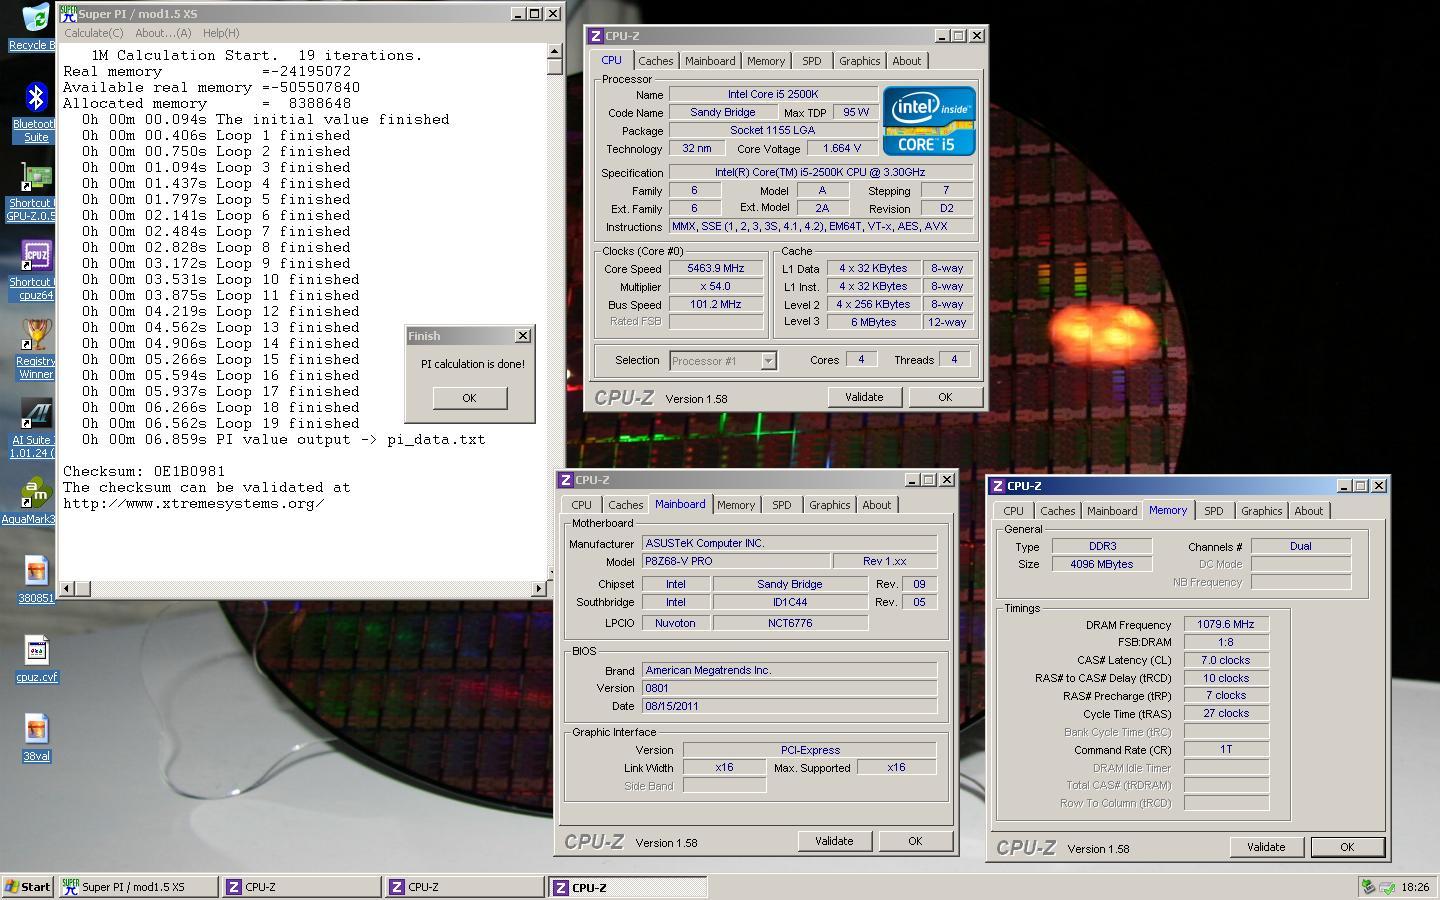
Task: Open the Help(H) menu in Super PI
Action: [221, 33]
